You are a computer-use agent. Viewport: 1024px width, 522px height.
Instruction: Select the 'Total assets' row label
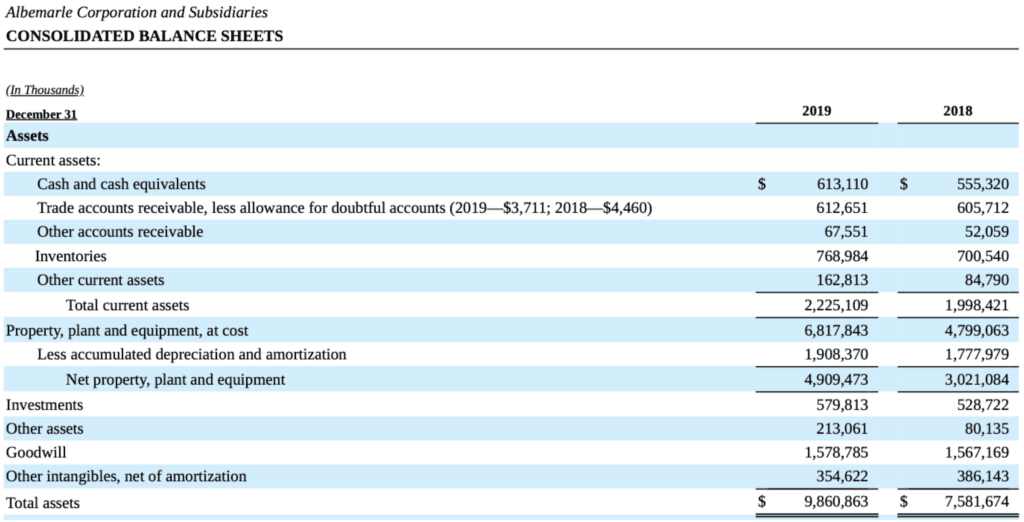(42, 503)
